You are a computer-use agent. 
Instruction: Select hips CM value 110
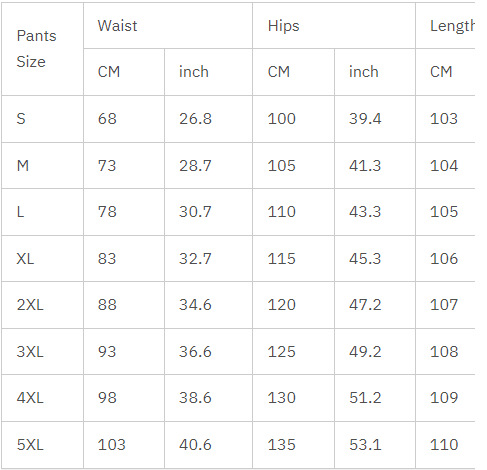[282, 212]
